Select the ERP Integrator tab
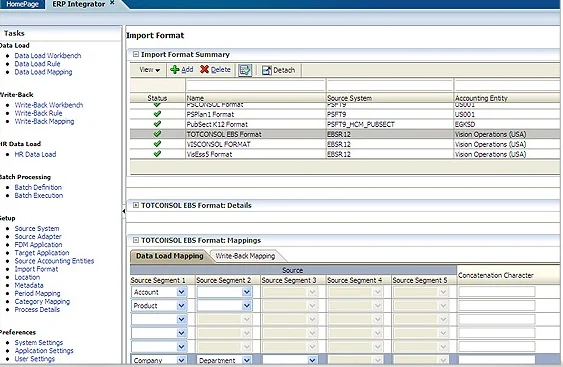The image size is (563, 367). pyautogui.click(x=79, y=4)
